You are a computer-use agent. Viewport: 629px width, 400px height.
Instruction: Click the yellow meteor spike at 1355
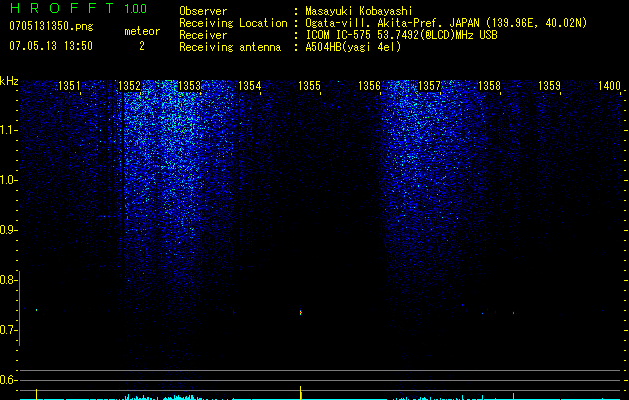click(300, 393)
